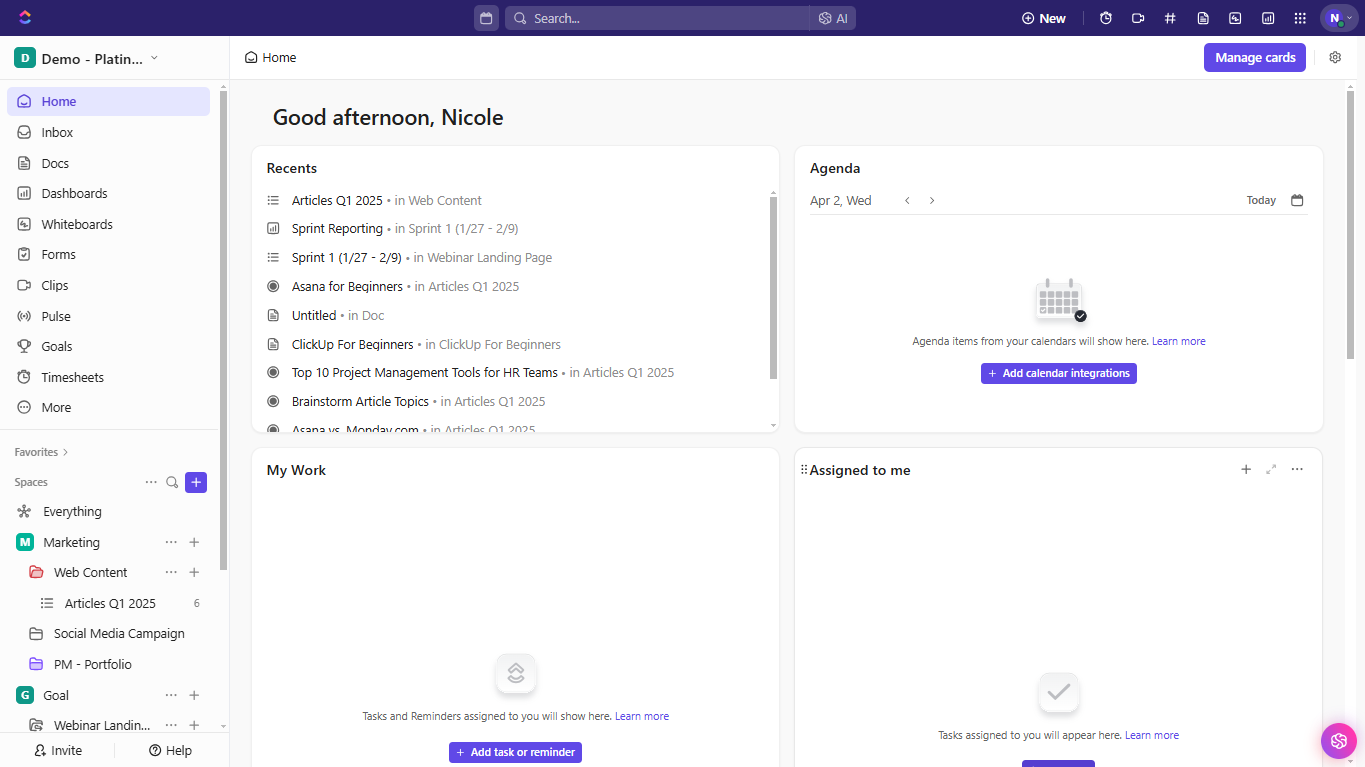
Task: Click More in the sidebar
Action: (108, 407)
